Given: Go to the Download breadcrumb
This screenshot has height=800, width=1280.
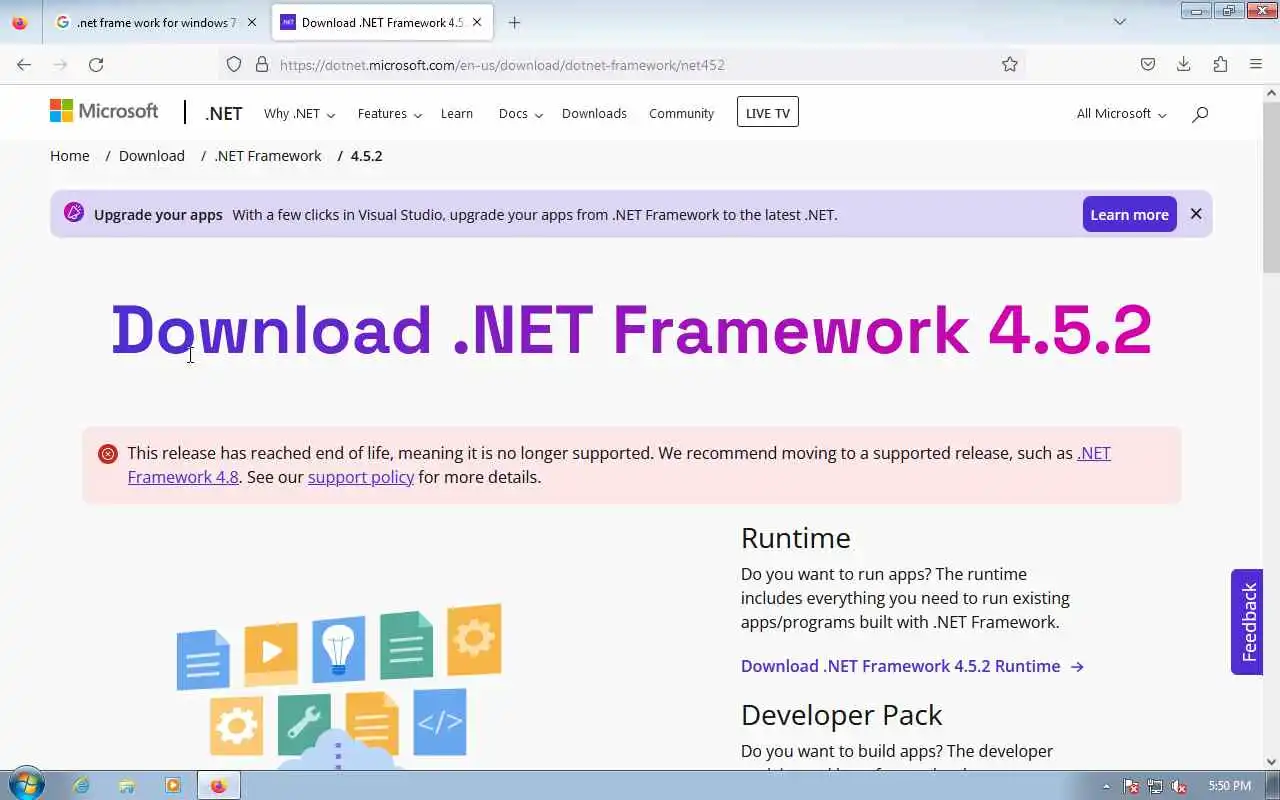Looking at the screenshot, I should pyautogui.click(x=152, y=156).
